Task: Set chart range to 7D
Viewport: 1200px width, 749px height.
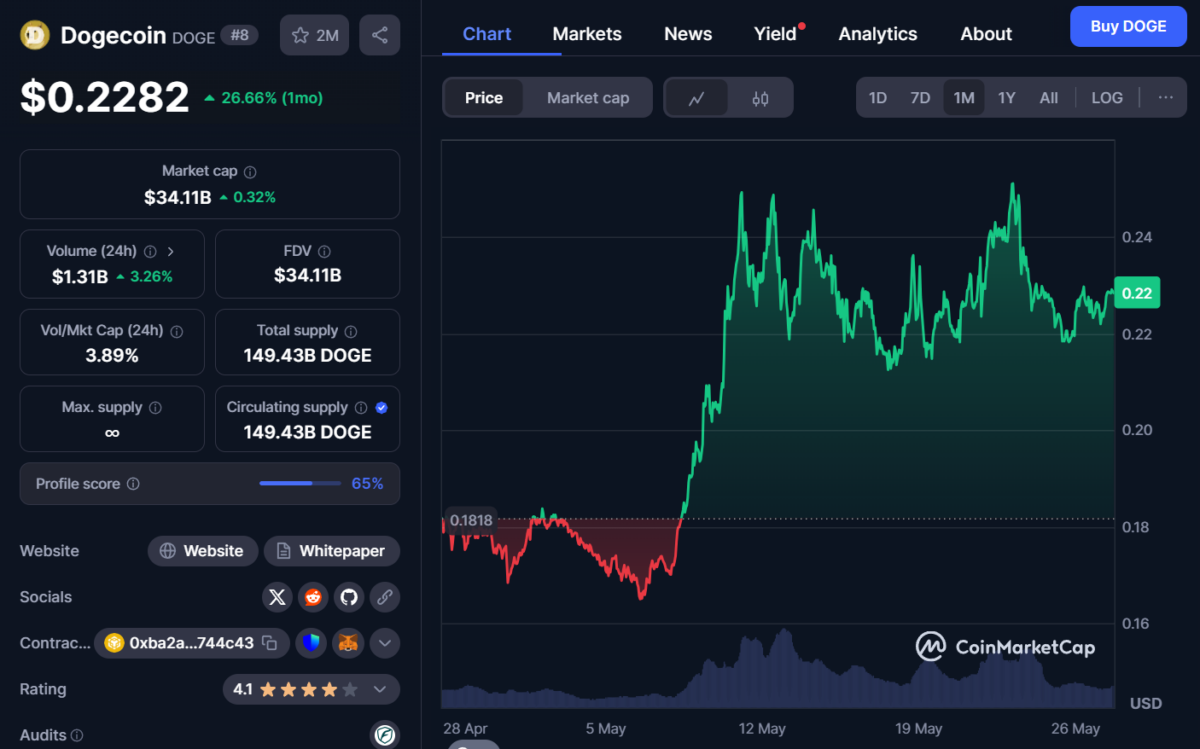Action: pos(920,98)
